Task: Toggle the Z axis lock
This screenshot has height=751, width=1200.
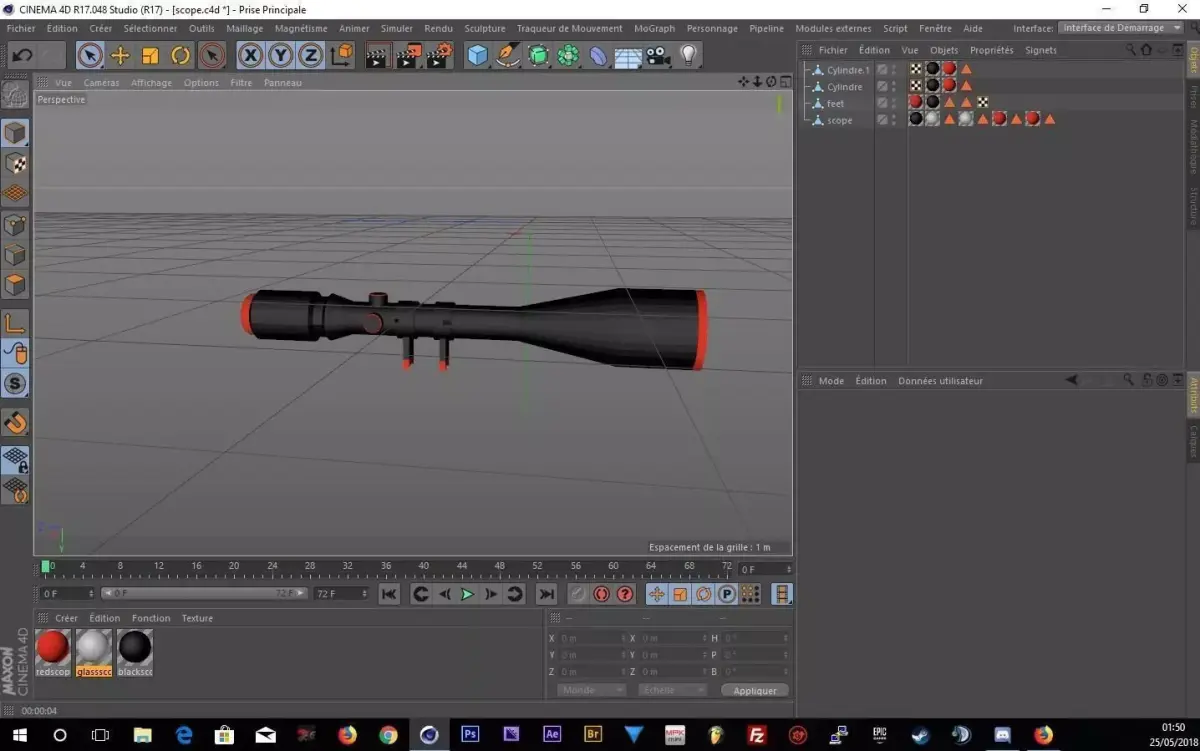Action: pos(311,56)
